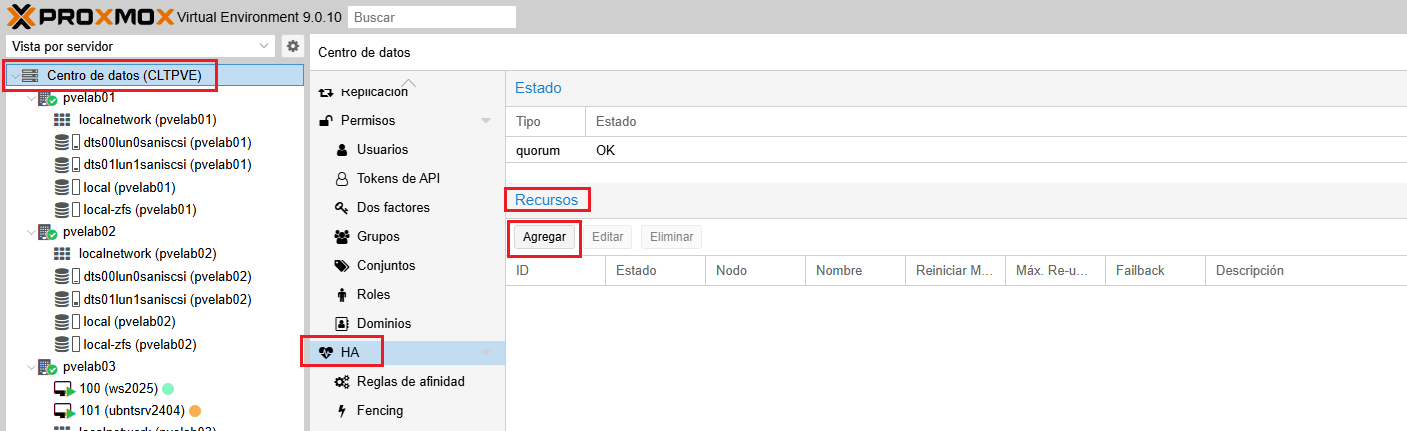This screenshot has width=1407, height=431.
Task: Click the pvelab01 node icon
Action: 47,98
